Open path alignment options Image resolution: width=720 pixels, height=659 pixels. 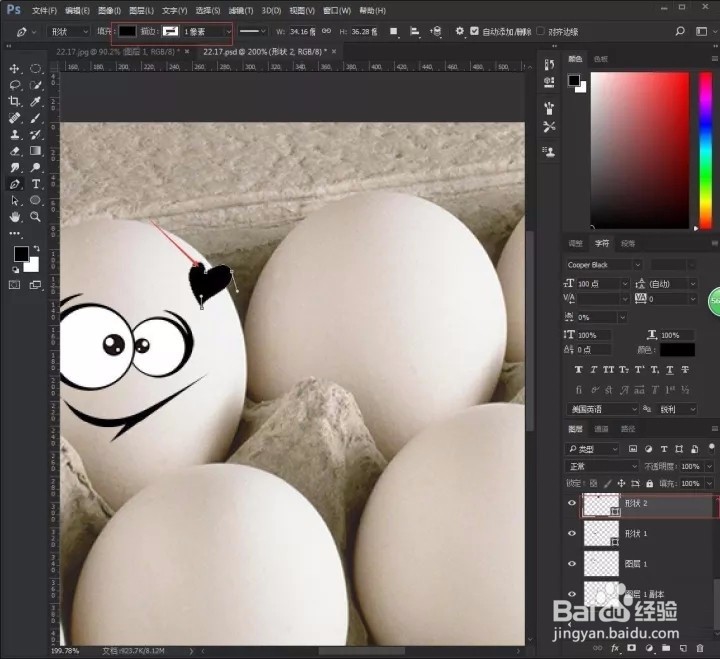pyautogui.click(x=415, y=31)
